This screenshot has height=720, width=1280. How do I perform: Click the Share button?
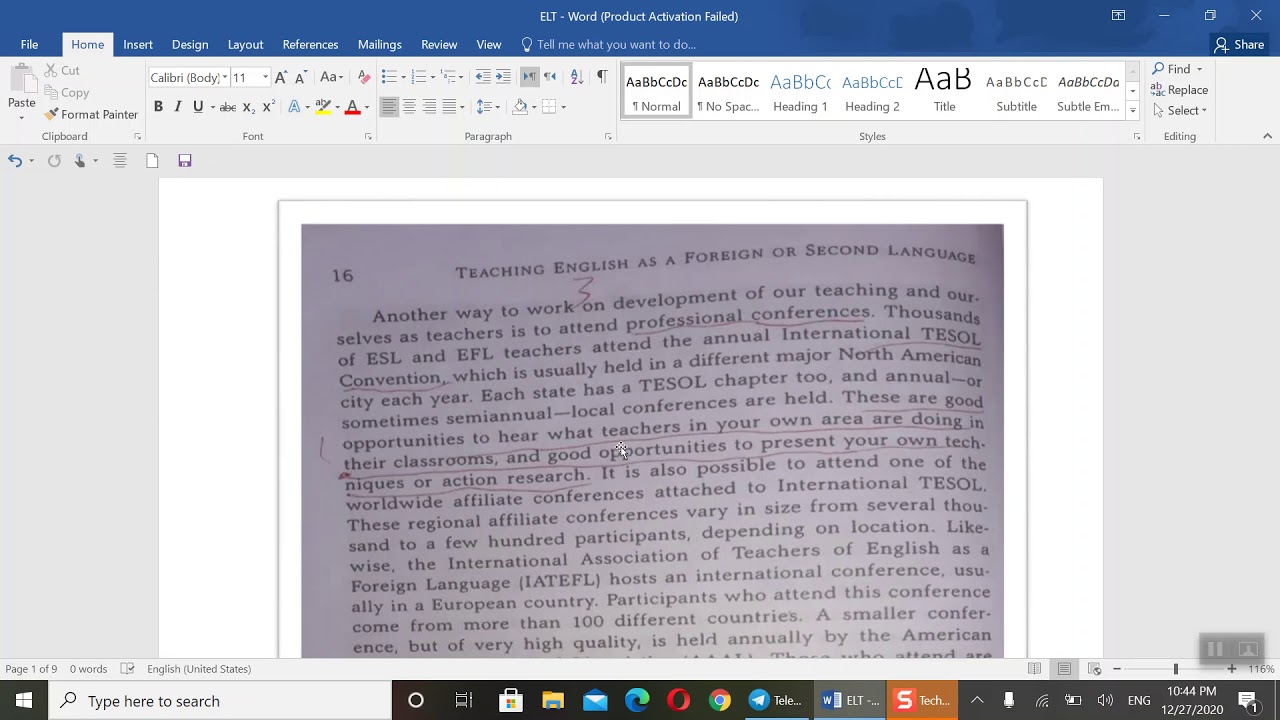click(1239, 45)
